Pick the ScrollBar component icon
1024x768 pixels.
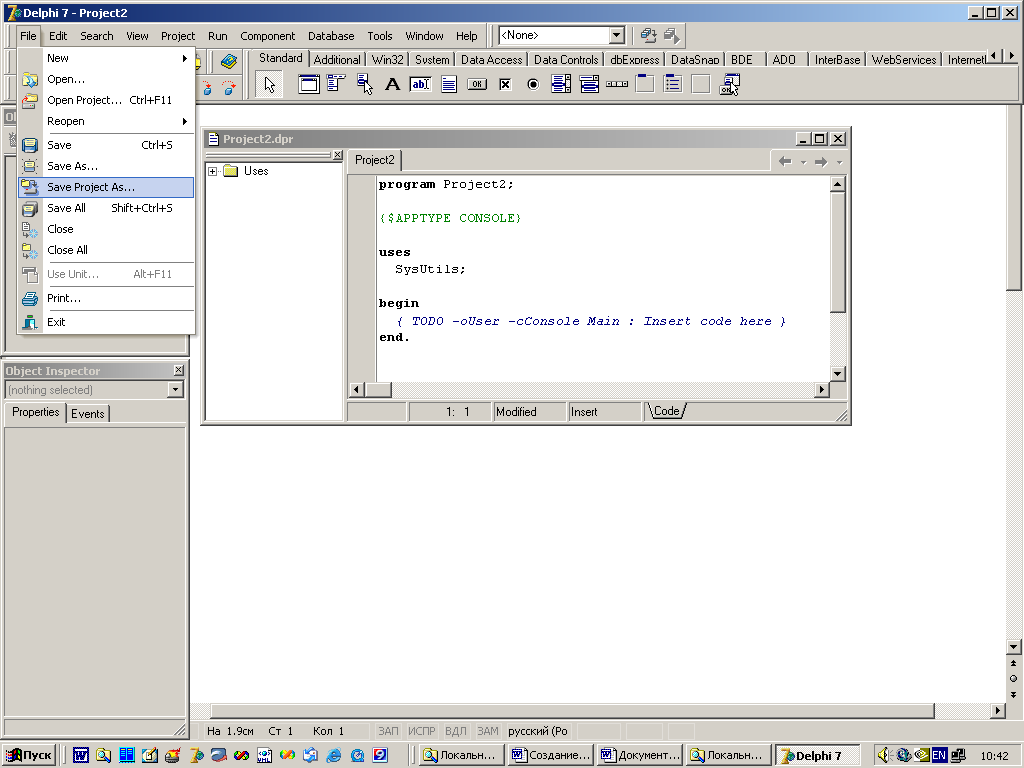click(x=617, y=84)
